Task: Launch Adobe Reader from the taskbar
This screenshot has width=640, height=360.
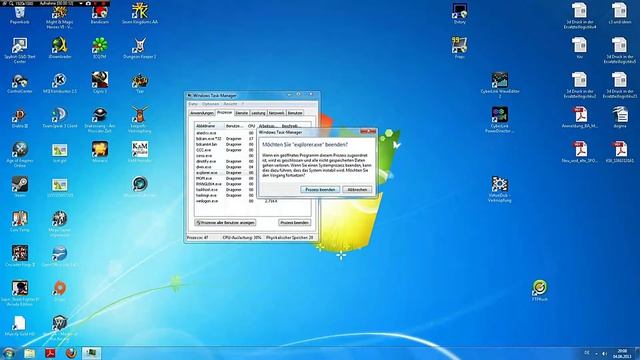Action: [50, 353]
